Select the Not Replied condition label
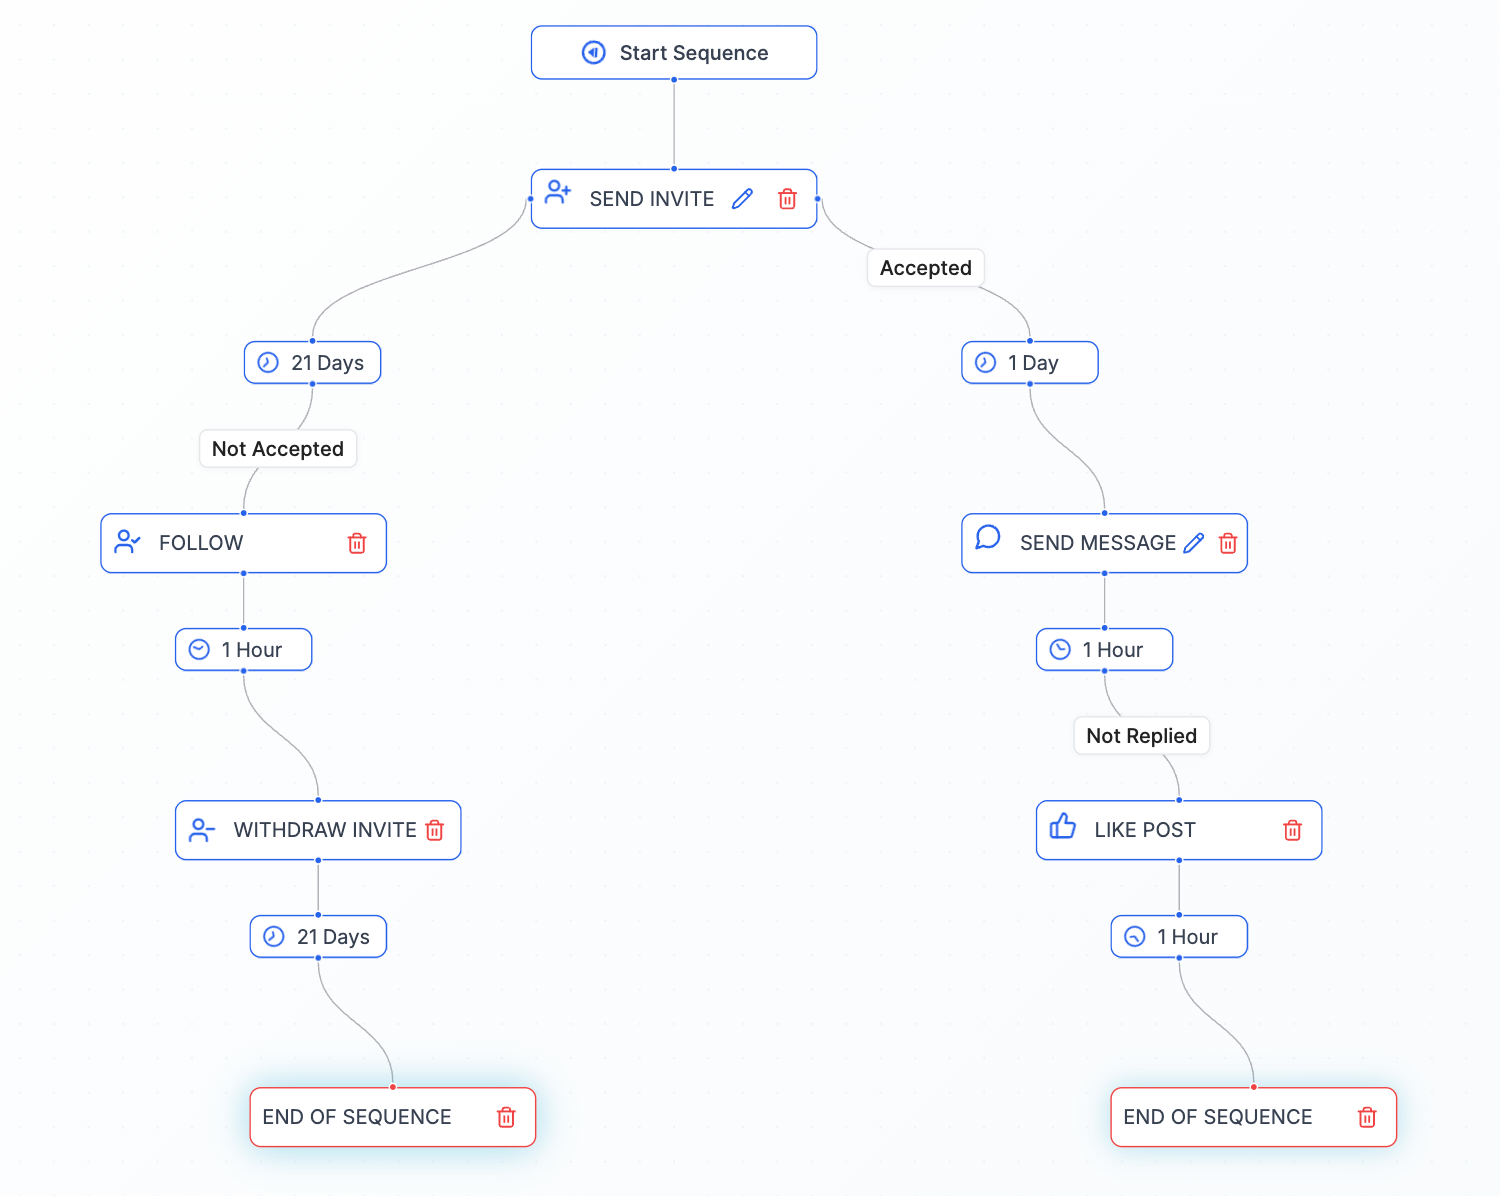 coord(1141,735)
